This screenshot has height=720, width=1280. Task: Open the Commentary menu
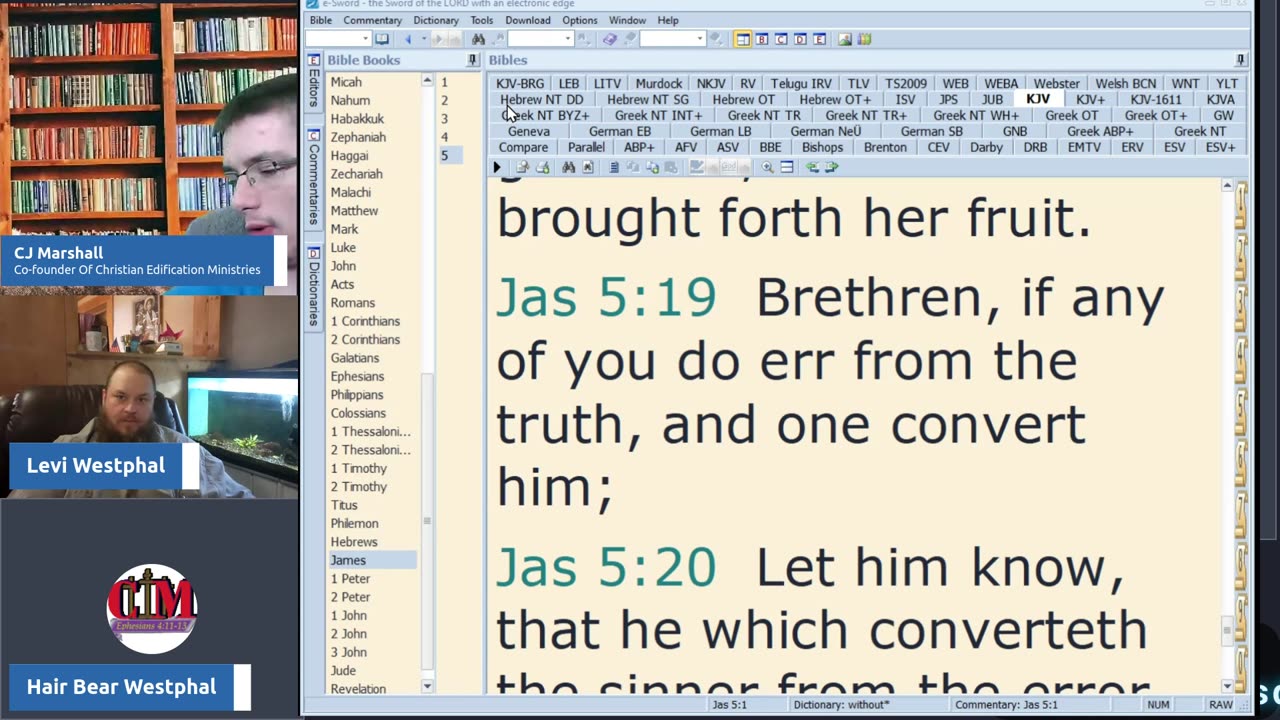372,20
